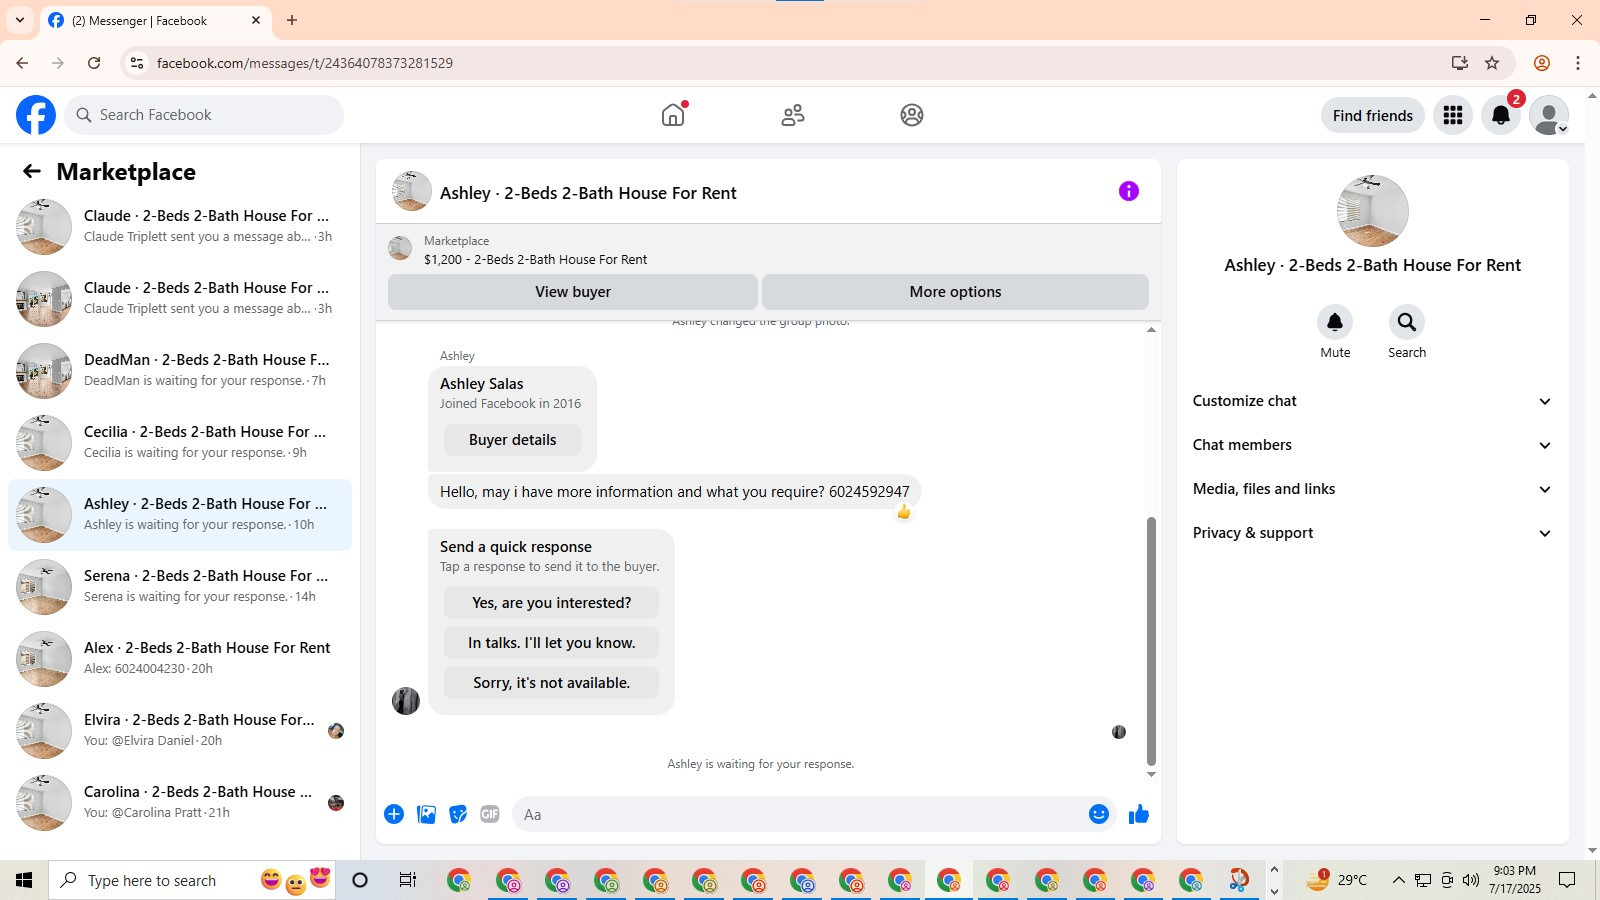The image size is (1600, 900).
Task: Expand Customize chat section
Action: pyautogui.click(x=1372, y=401)
